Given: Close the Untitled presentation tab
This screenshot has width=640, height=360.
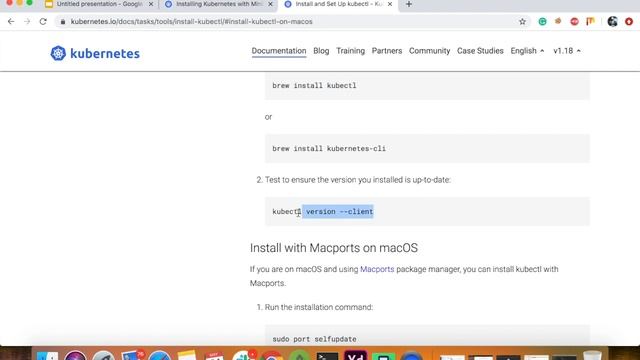Looking at the screenshot, I should 151,4.
